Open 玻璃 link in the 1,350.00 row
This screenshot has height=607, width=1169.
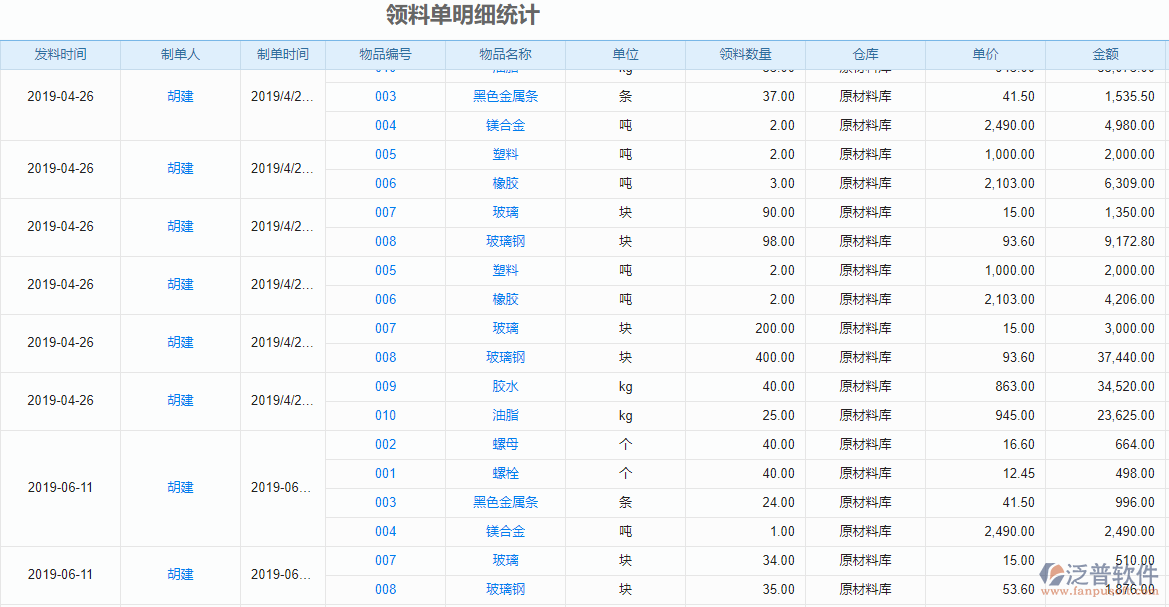click(505, 212)
